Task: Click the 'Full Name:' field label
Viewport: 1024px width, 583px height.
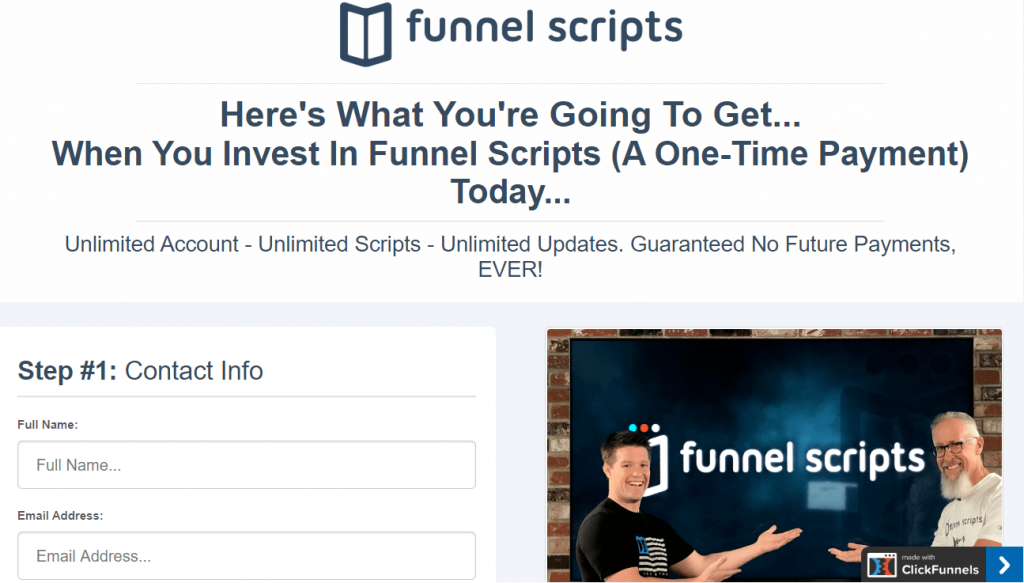Action: [48, 424]
